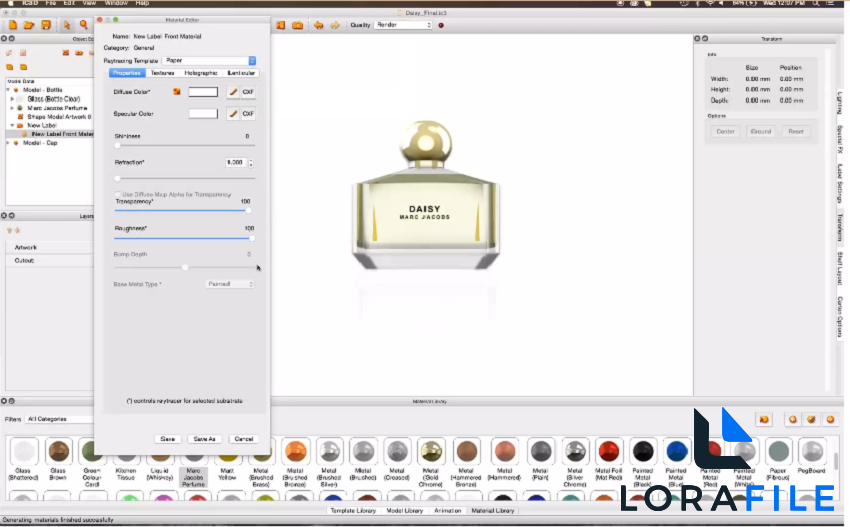Click the delete material icon in Material Library
Screen dimensions: 850x527
click(x=764, y=419)
